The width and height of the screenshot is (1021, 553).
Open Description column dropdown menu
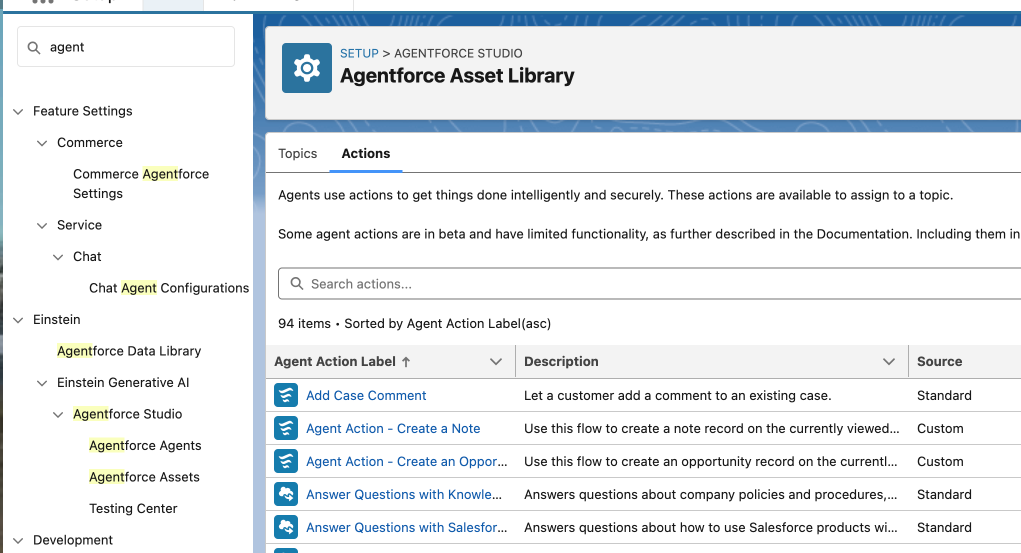pyautogui.click(x=889, y=362)
